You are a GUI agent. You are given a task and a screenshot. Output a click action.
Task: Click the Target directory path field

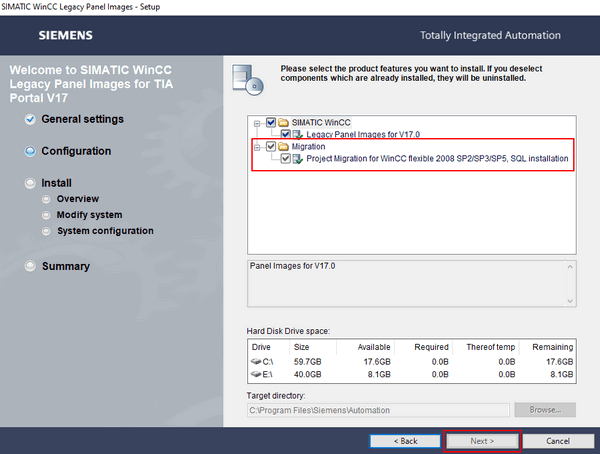(378, 410)
